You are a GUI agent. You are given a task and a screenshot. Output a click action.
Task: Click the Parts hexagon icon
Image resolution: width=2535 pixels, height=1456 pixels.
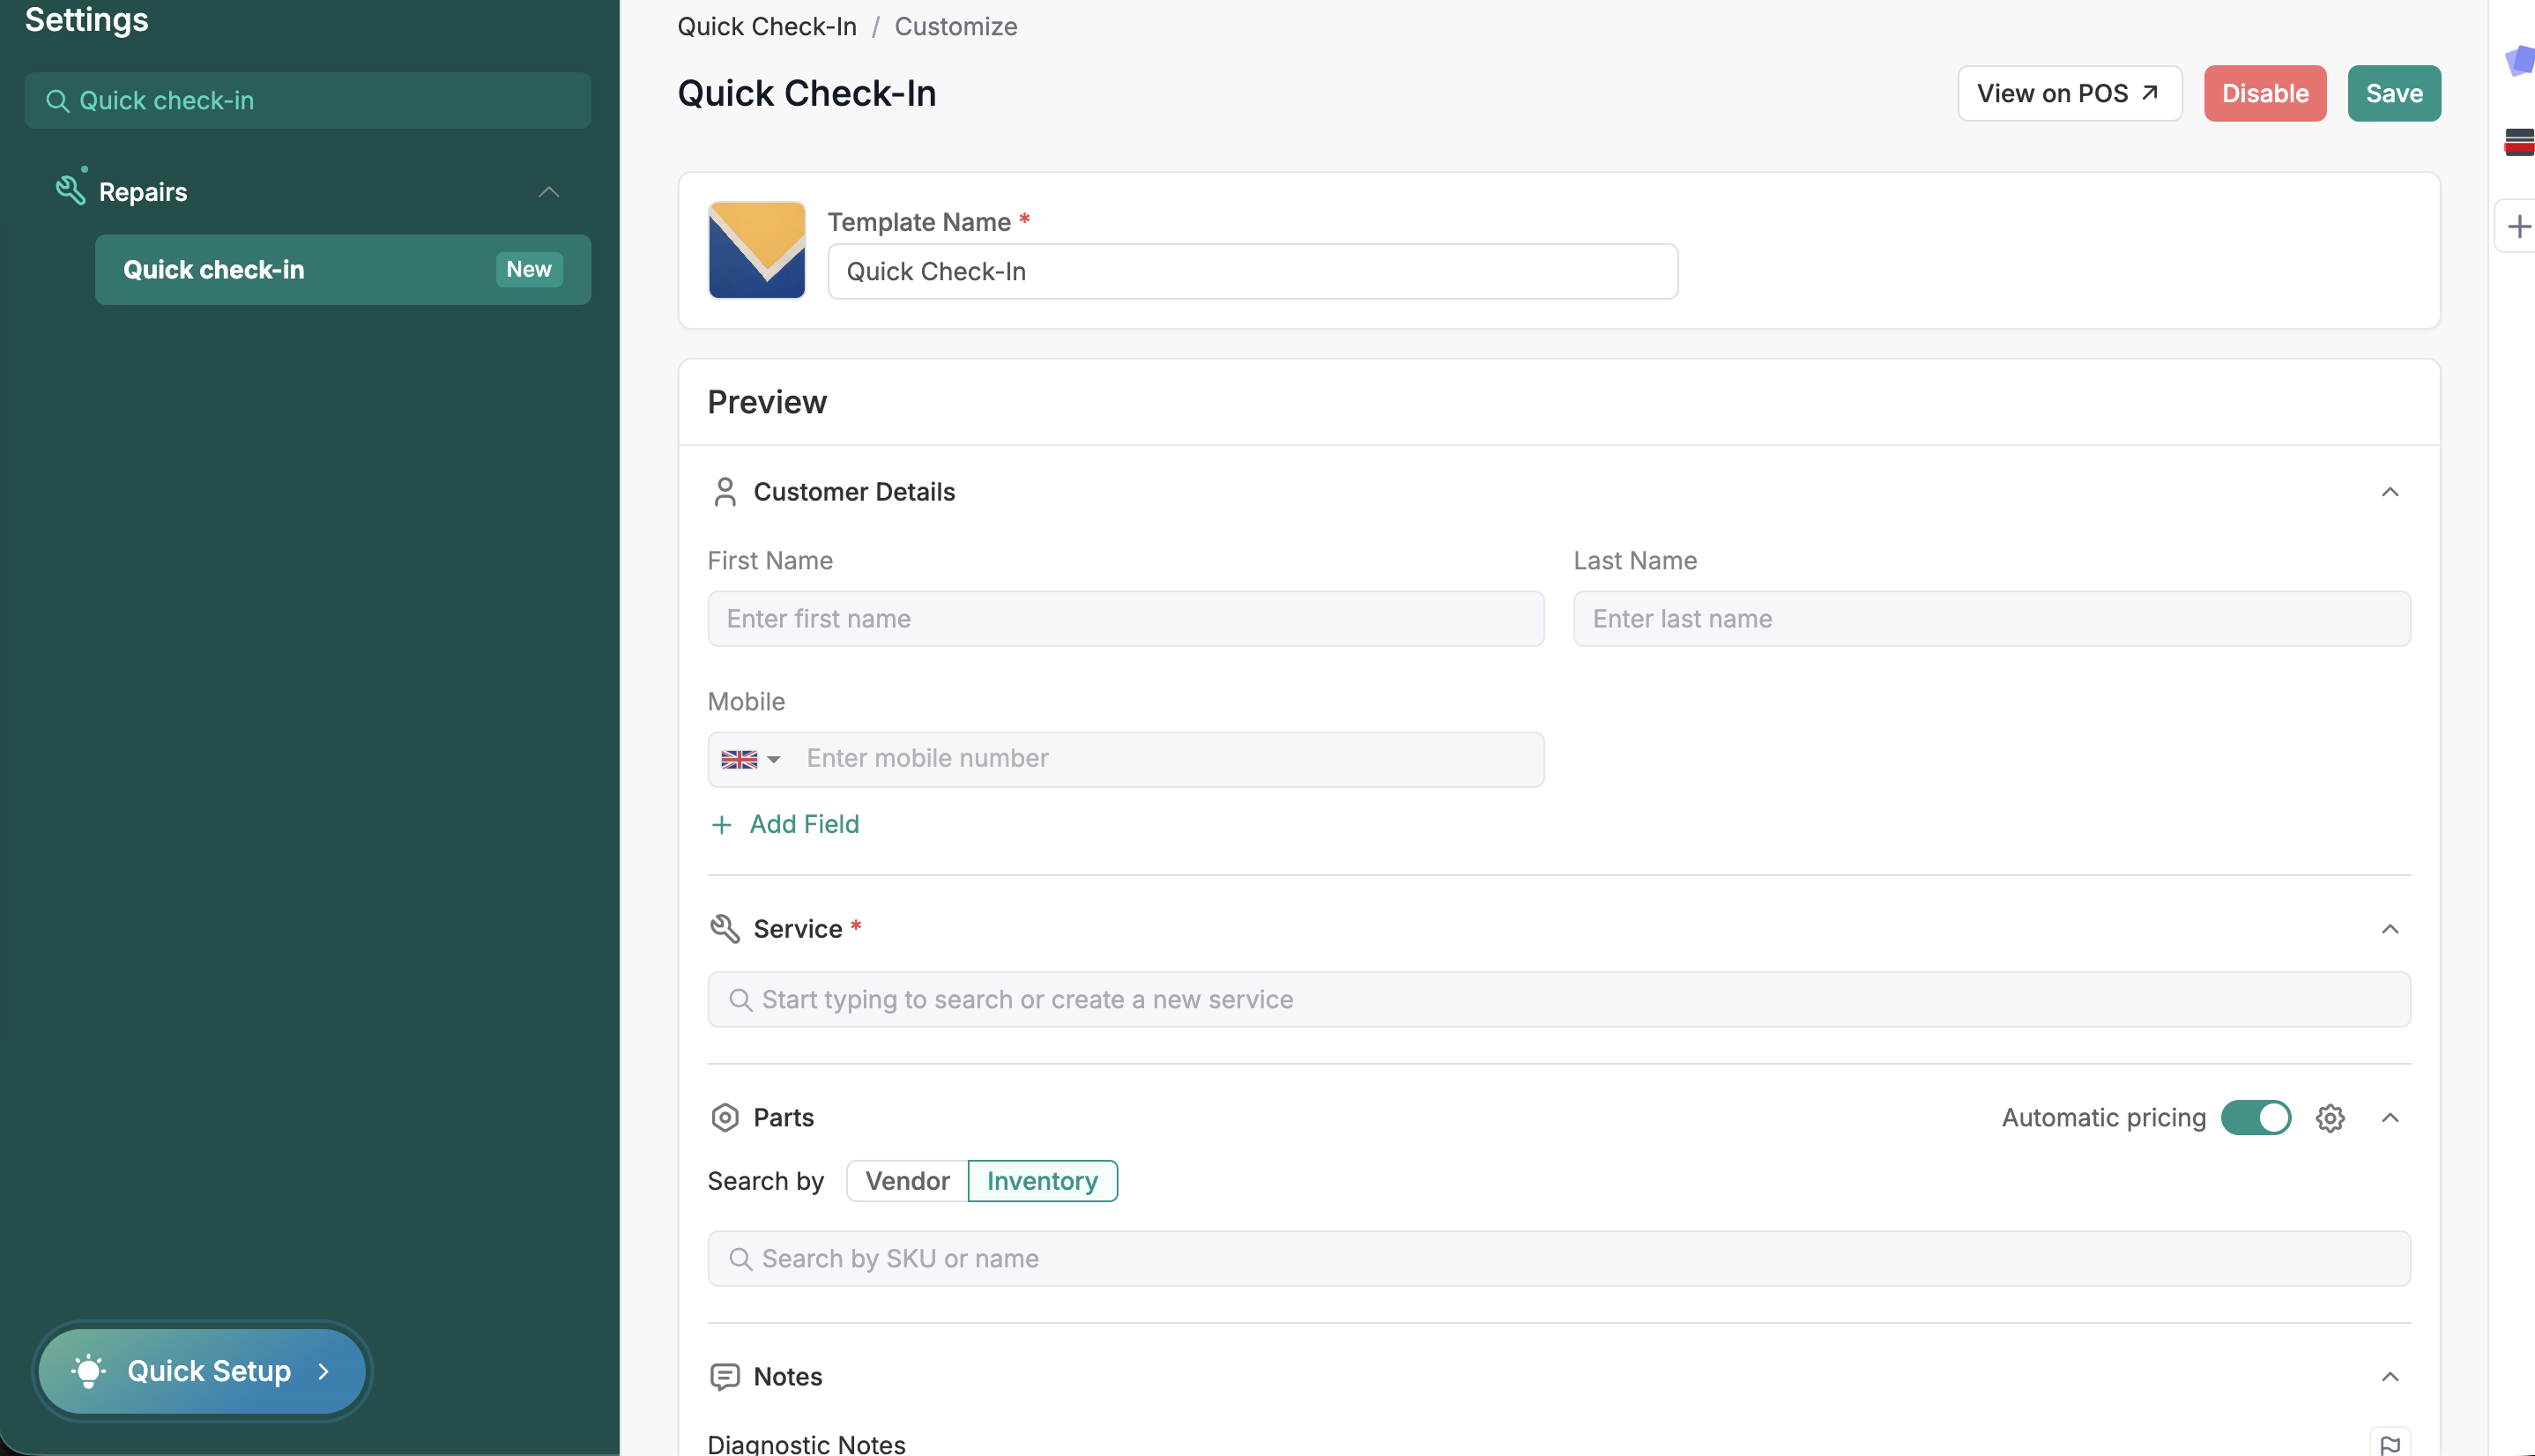[725, 1118]
